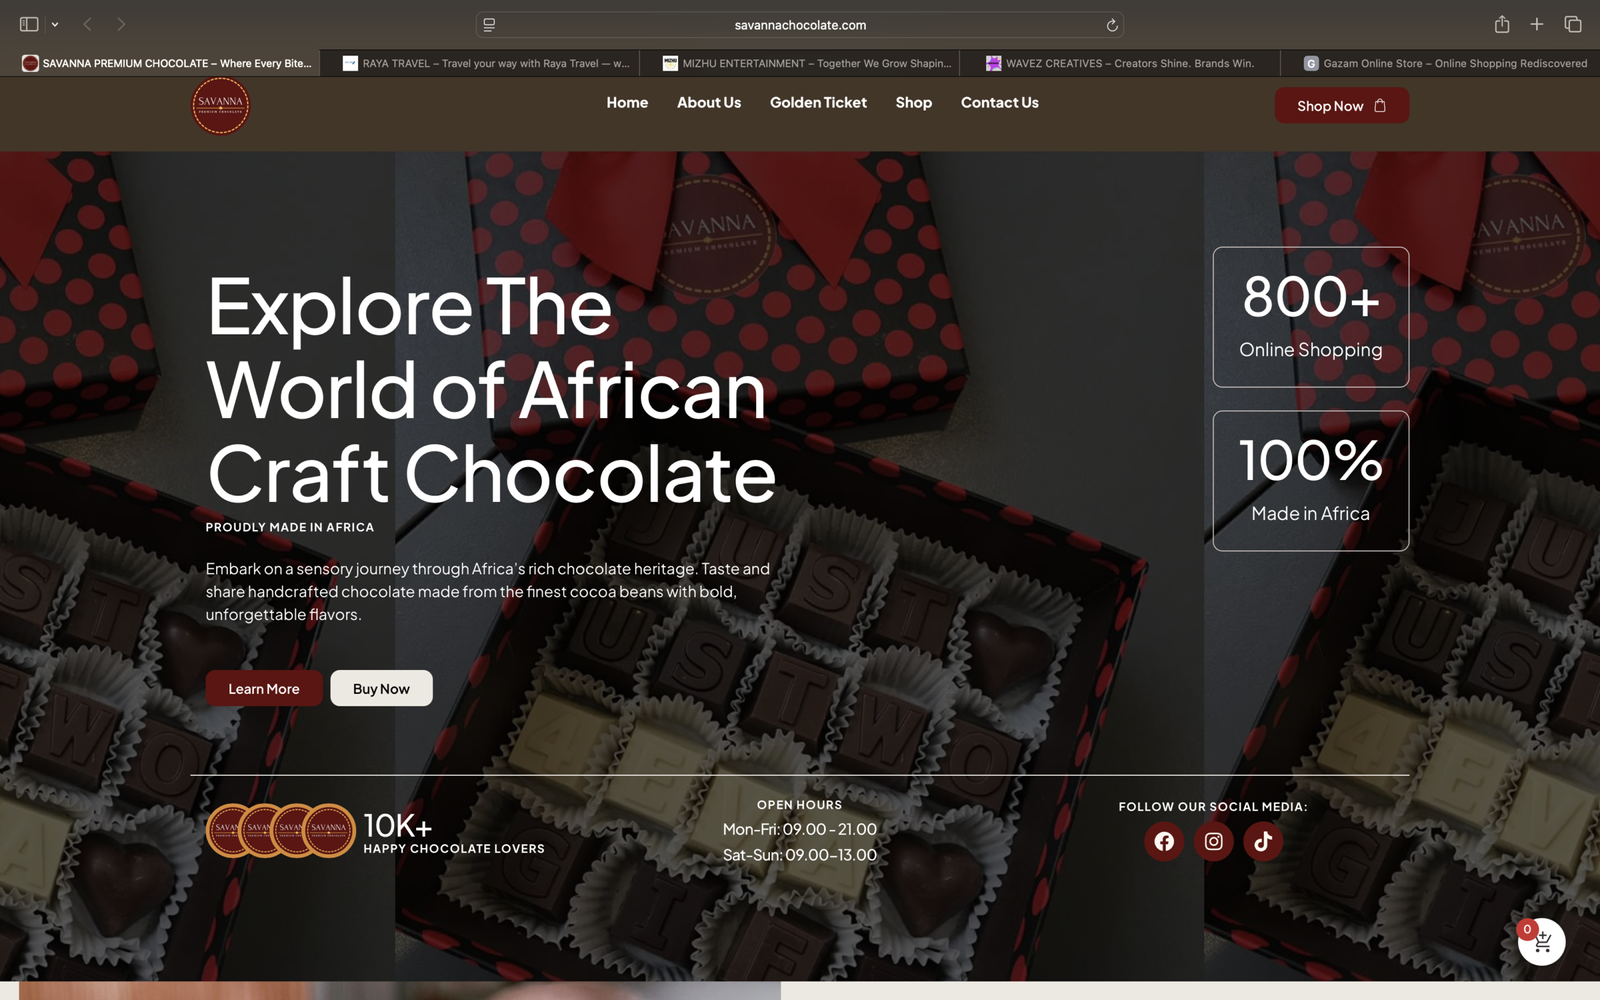The height and width of the screenshot is (1000, 1600).
Task: Click the Savanna logo in header
Action: 220,105
